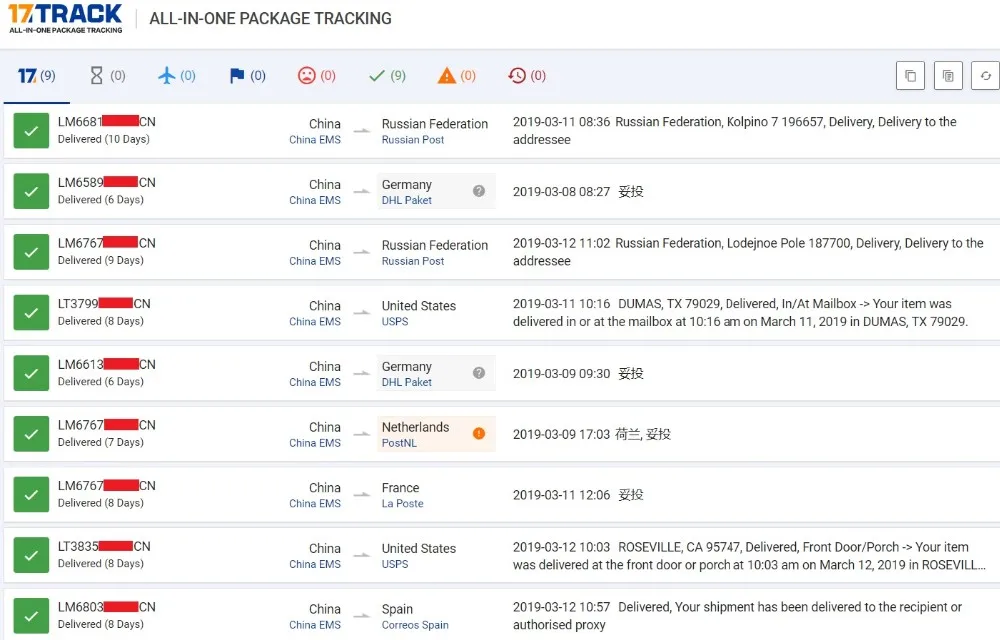Click 'Delivered (9 Days)' status text
The width and height of the screenshot is (1000, 640).
[x=101, y=260]
